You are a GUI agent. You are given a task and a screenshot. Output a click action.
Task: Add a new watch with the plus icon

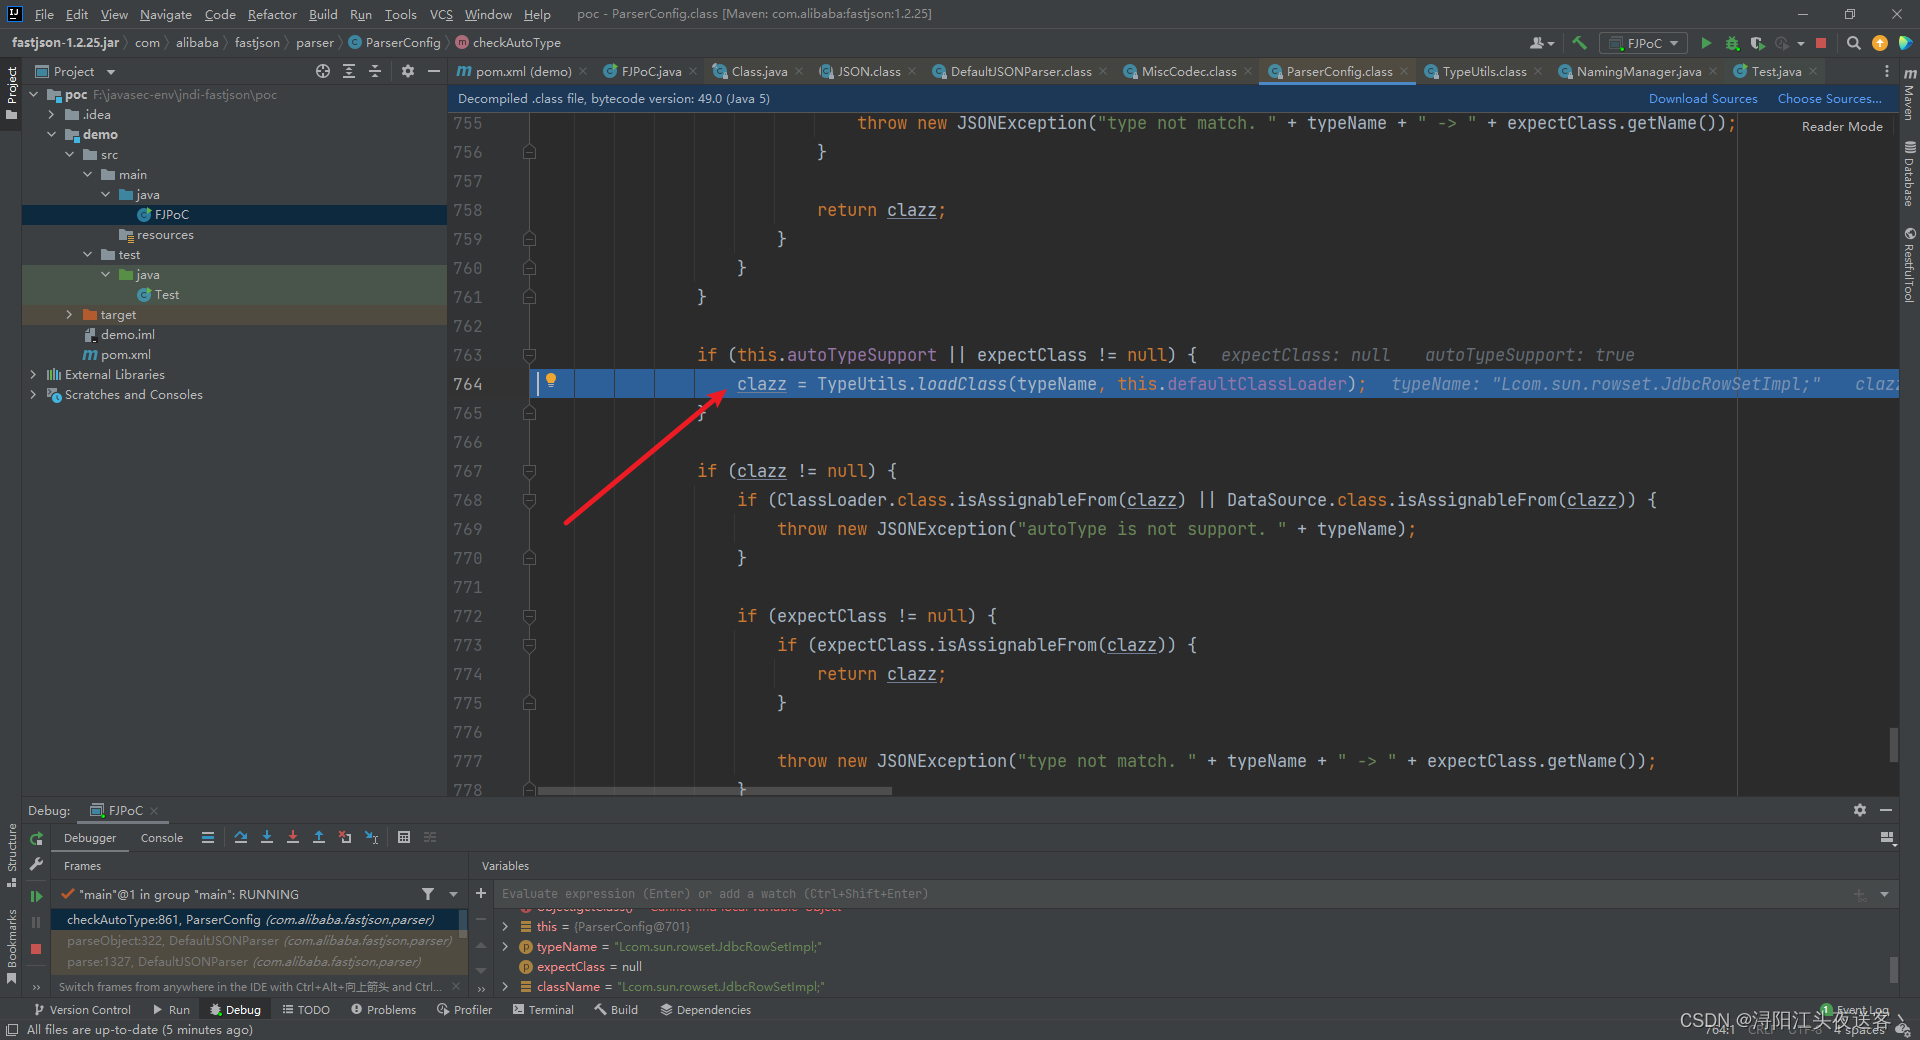point(481,893)
